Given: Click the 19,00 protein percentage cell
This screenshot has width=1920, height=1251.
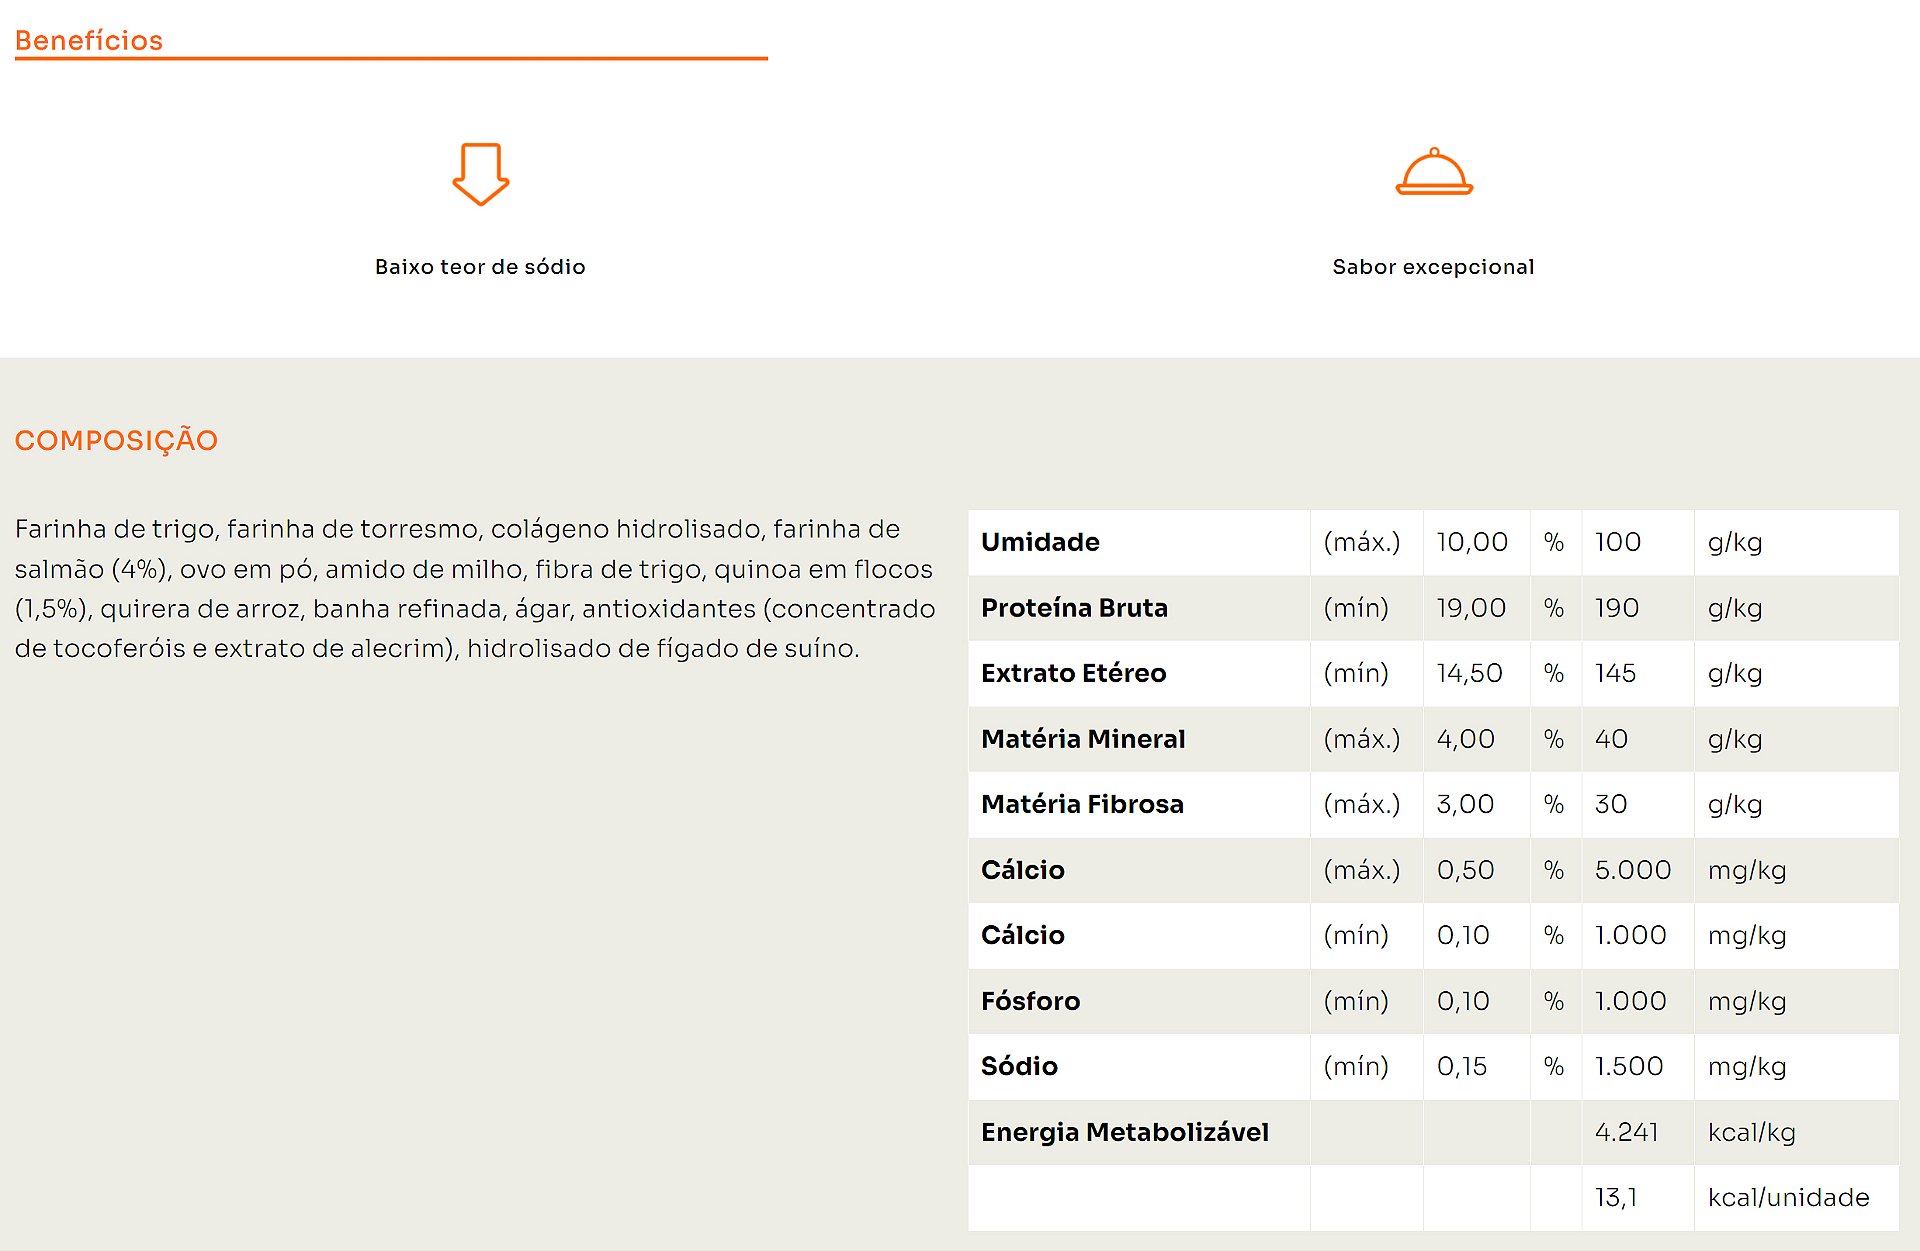Looking at the screenshot, I should pos(1471,608).
